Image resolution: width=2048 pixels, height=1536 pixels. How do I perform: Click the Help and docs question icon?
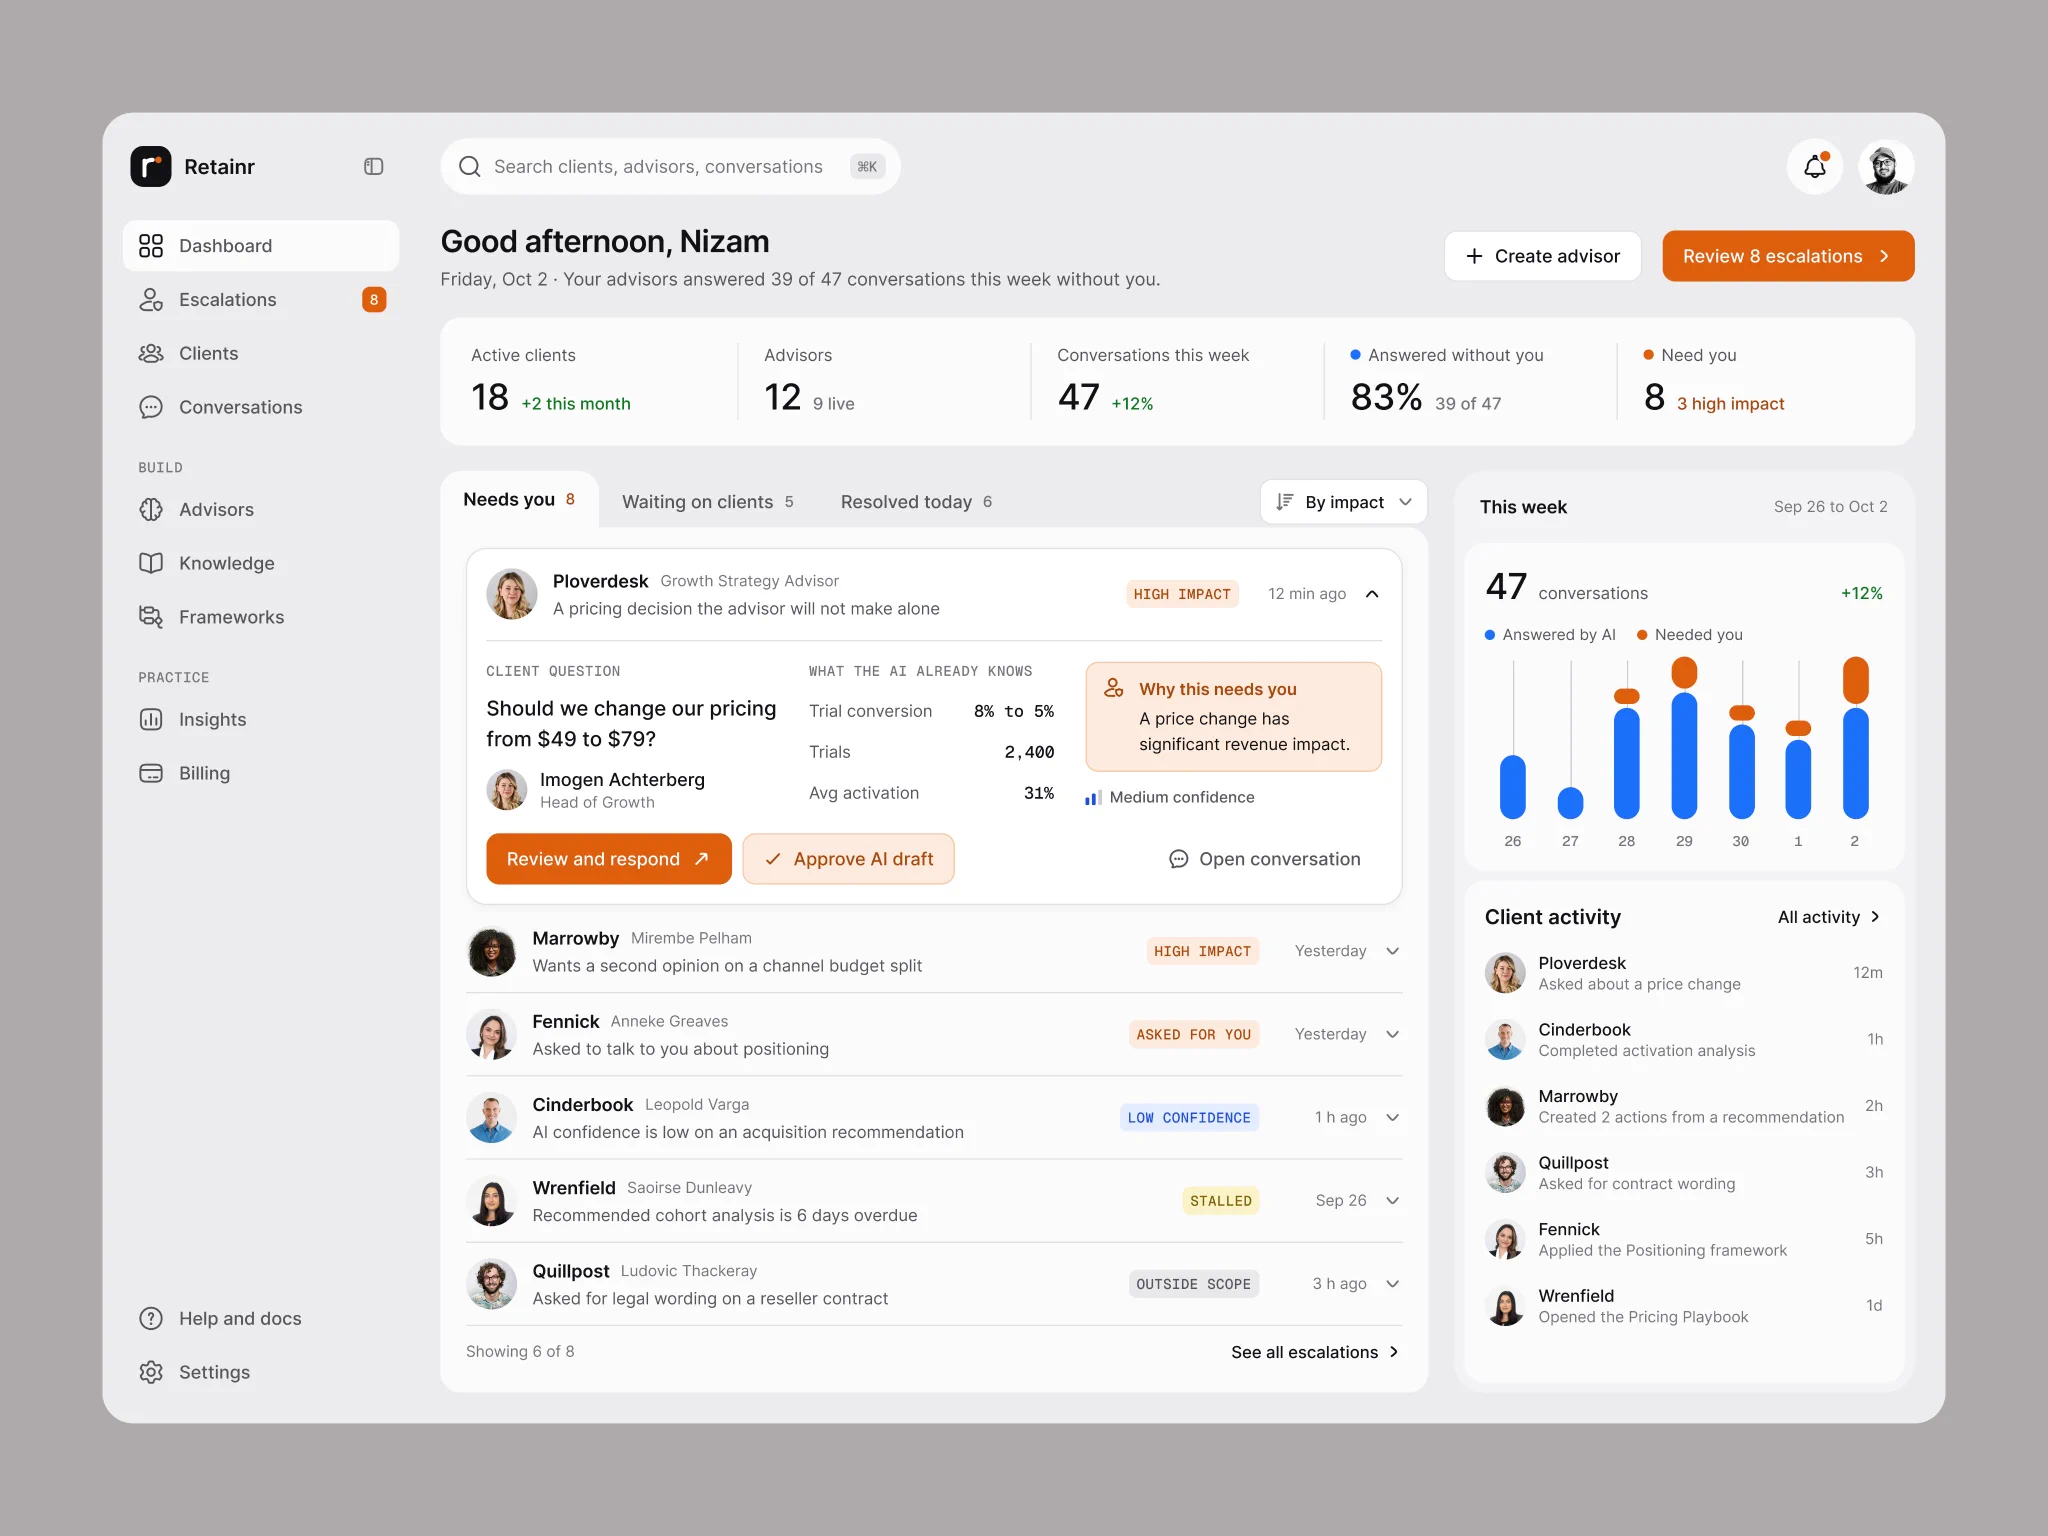[151, 1319]
